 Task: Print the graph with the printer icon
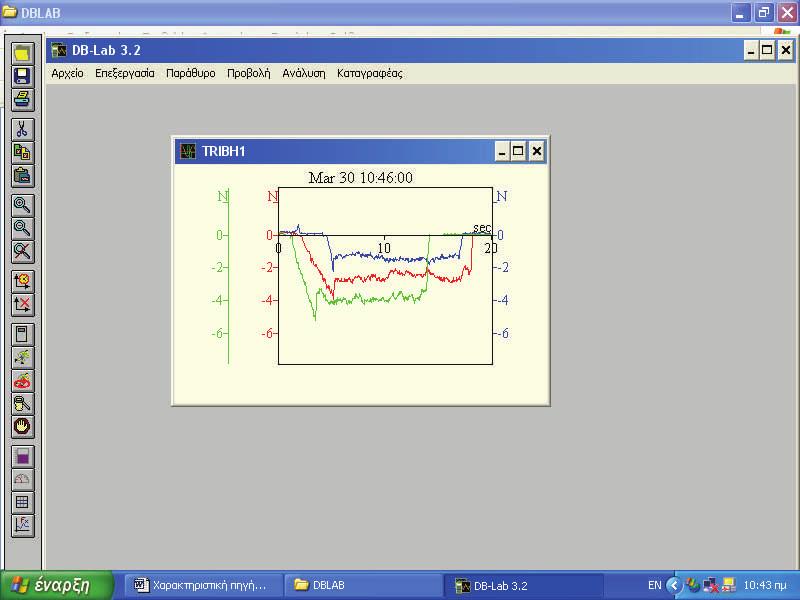click(22, 99)
